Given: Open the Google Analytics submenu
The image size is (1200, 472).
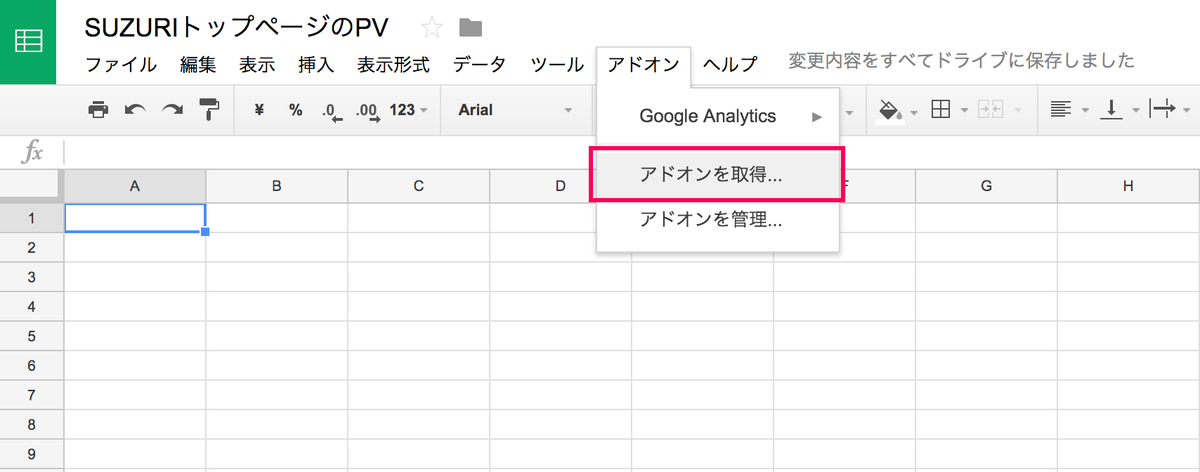Looking at the screenshot, I should (718, 116).
